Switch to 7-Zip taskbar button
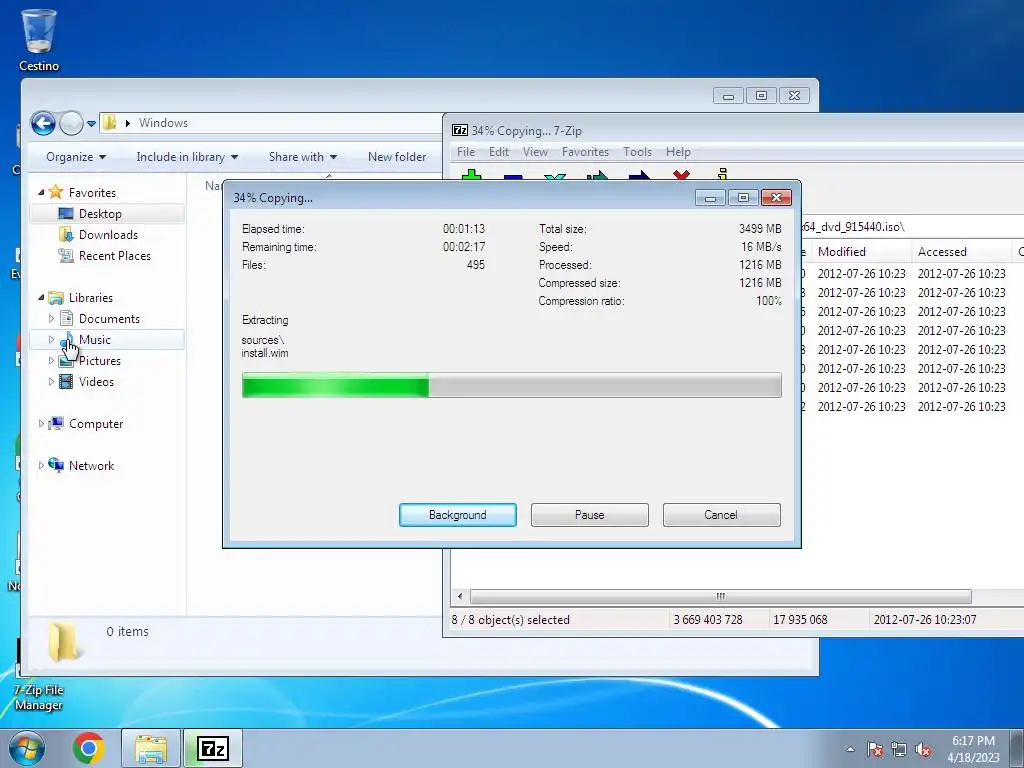This screenshot has width=1024, height=768. 213,748
